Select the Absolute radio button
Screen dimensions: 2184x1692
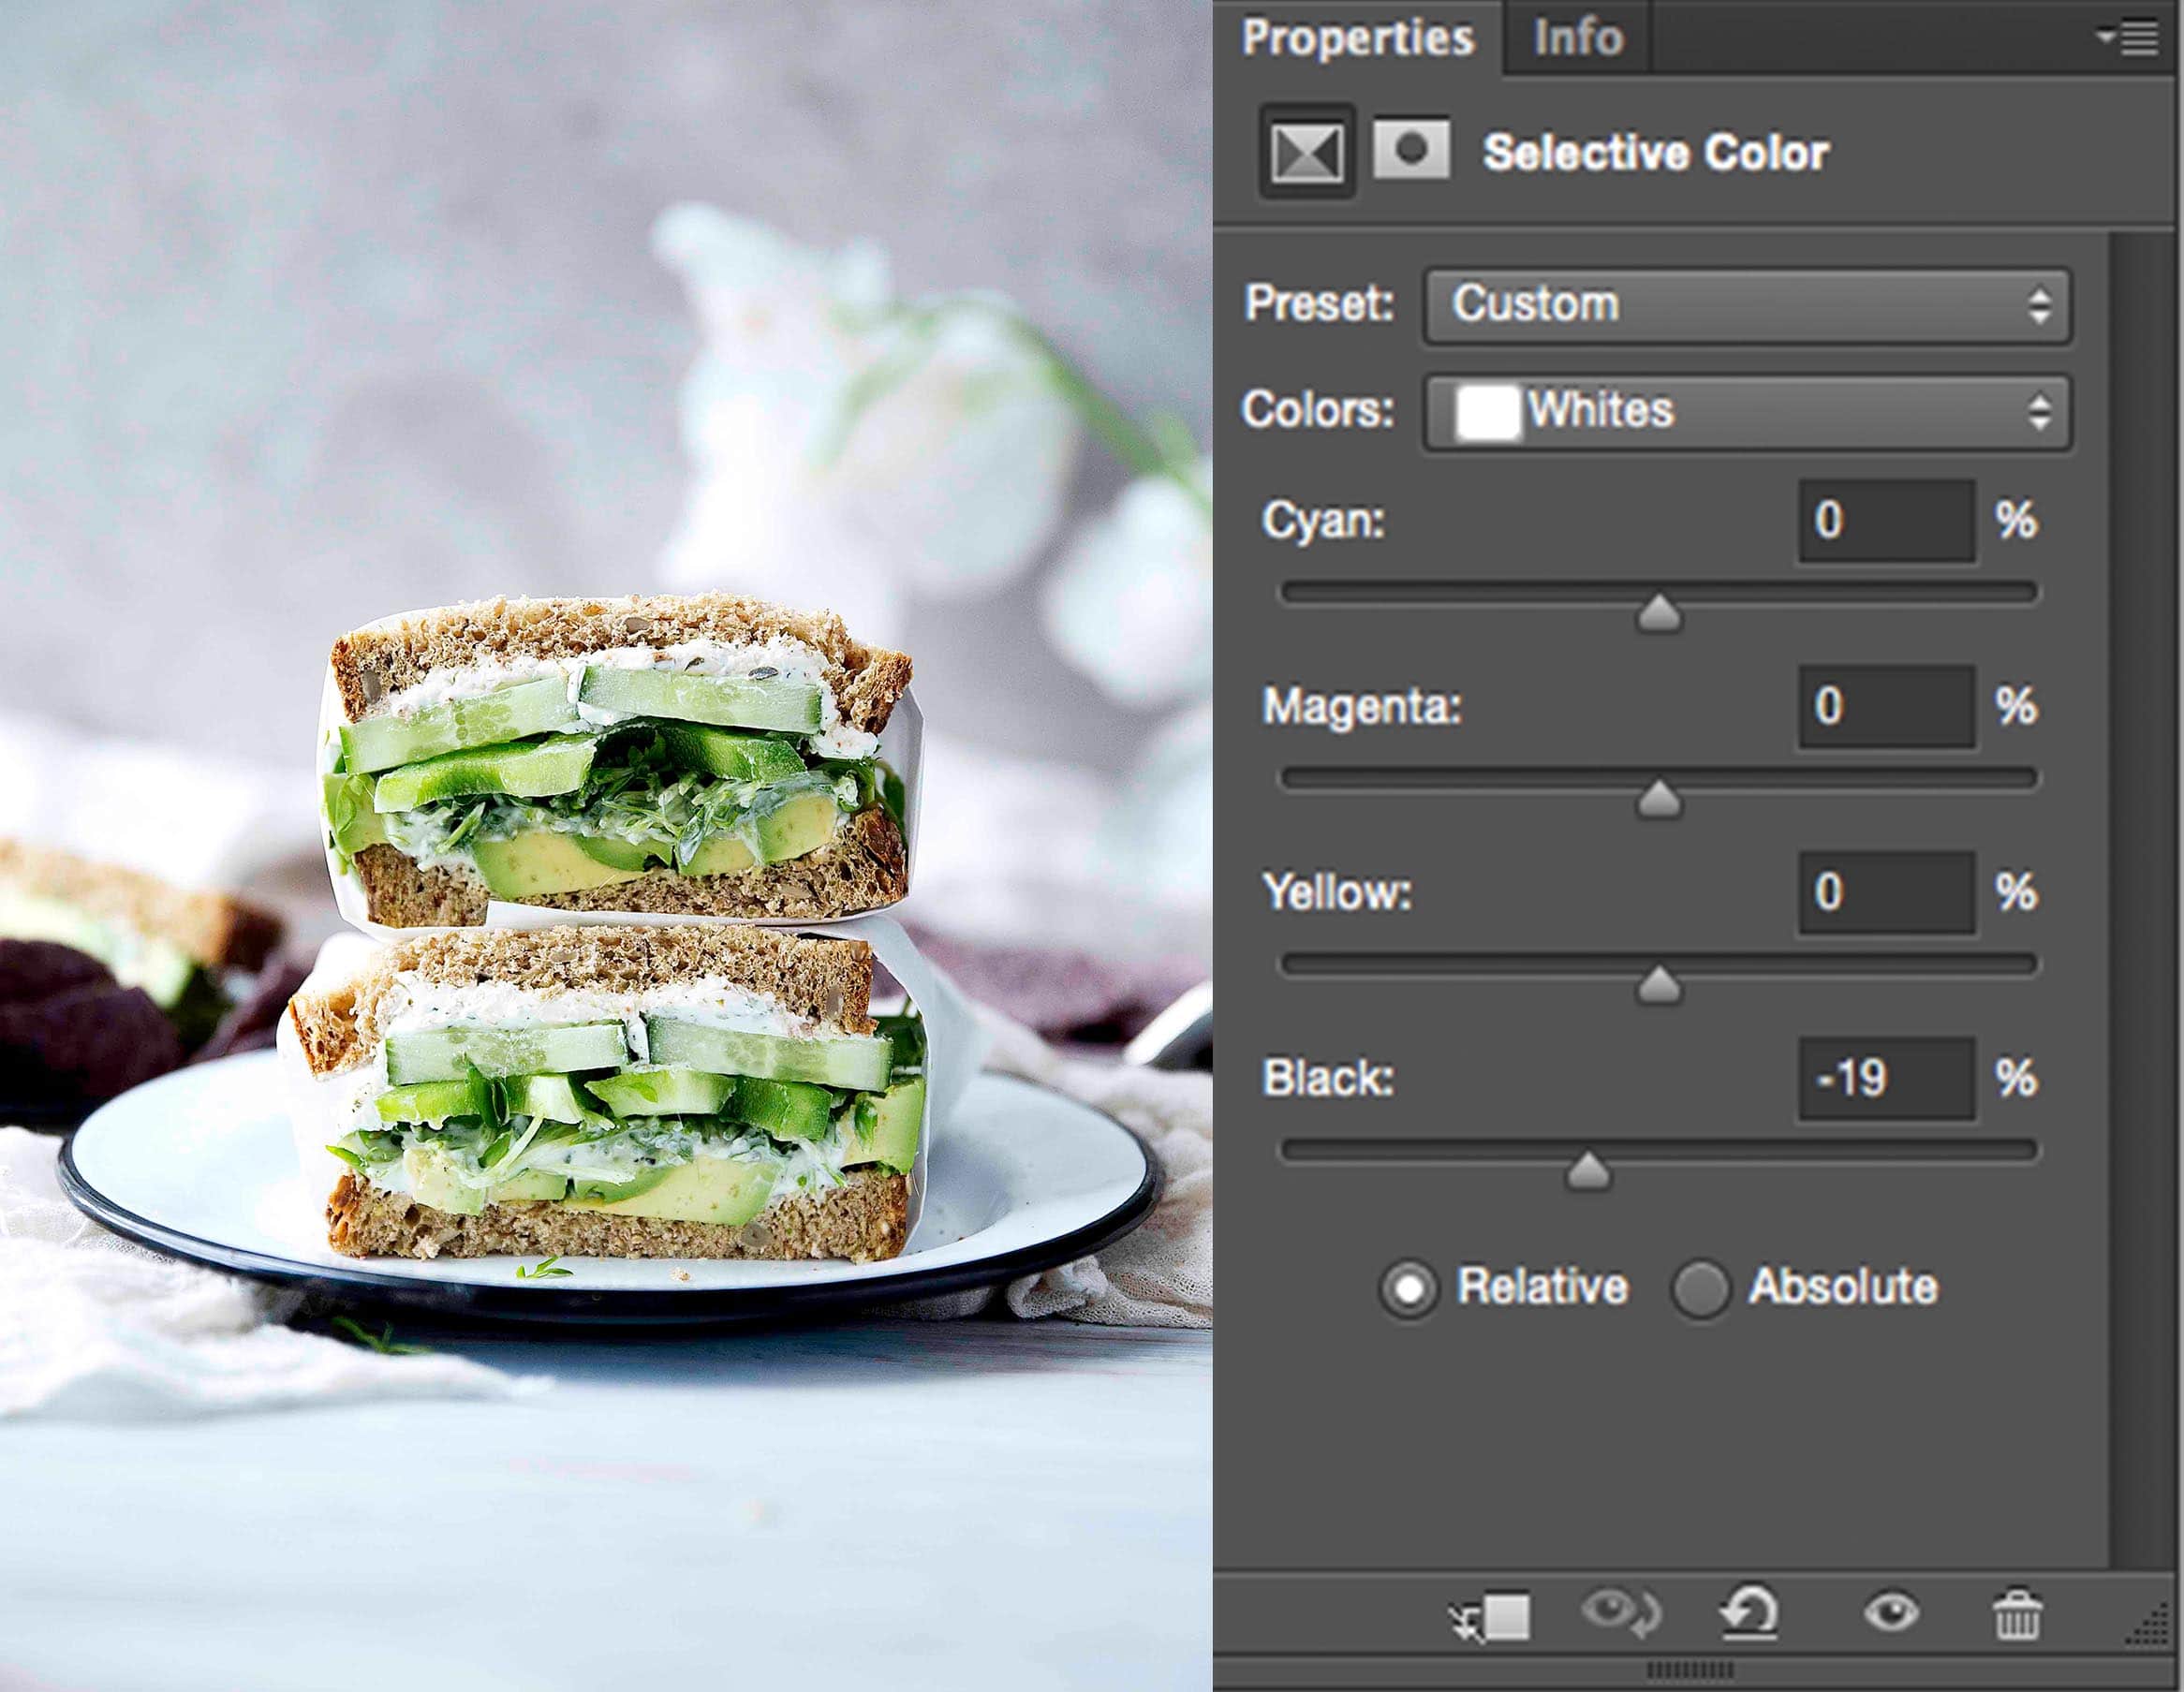pyautogui.click(x=1699, y=1288)
